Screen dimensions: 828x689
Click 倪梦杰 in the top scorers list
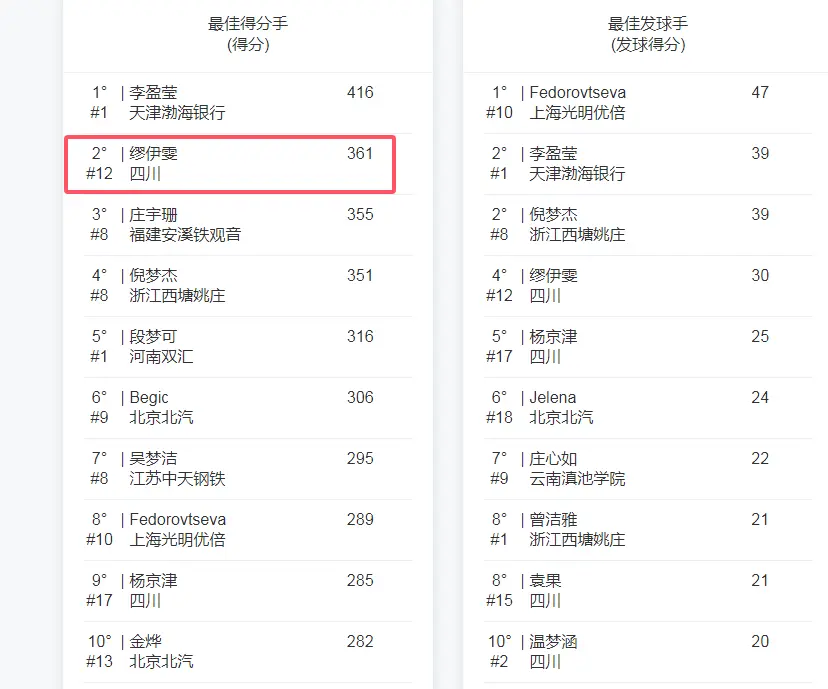(154, 276)
